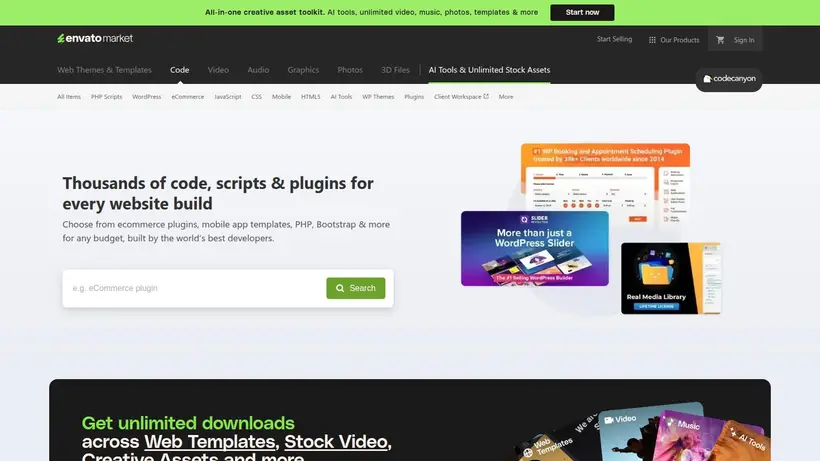This screenshot has height=461, width=820.
Task: Click the Web Templates link in banner
Action: [x=210, y=442]
